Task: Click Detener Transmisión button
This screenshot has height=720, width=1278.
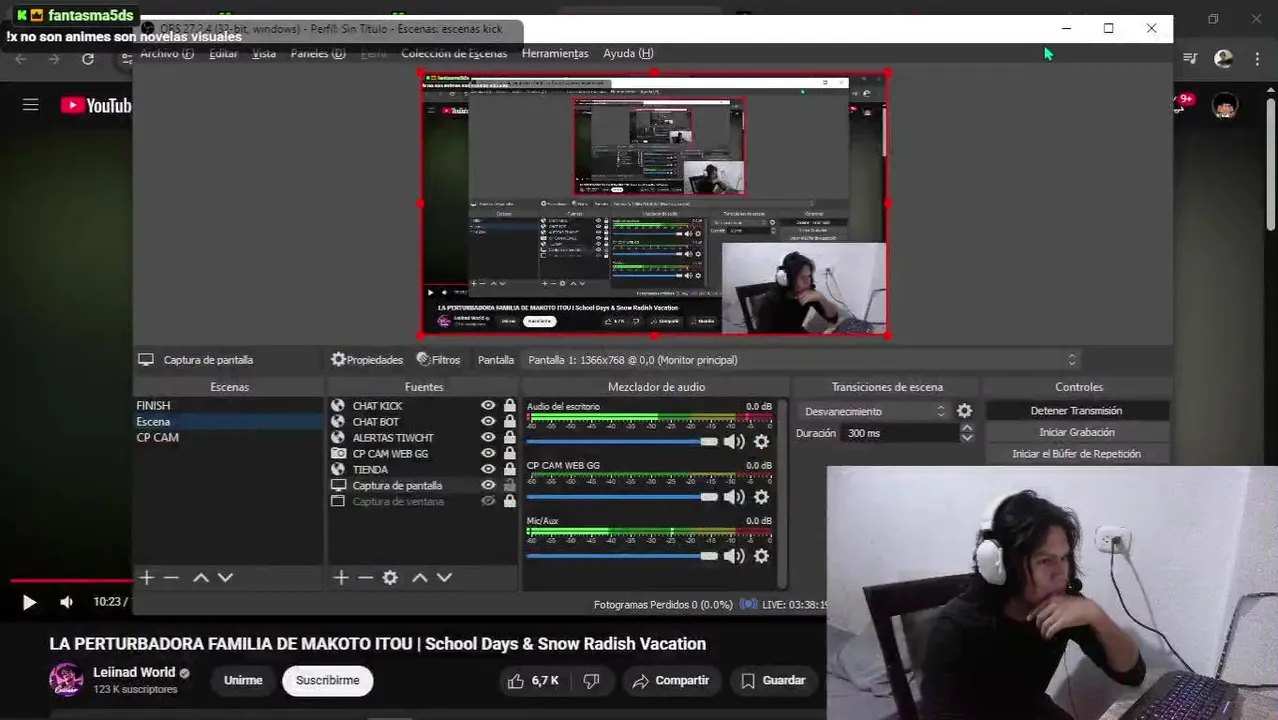Action: pos(1077,411)
